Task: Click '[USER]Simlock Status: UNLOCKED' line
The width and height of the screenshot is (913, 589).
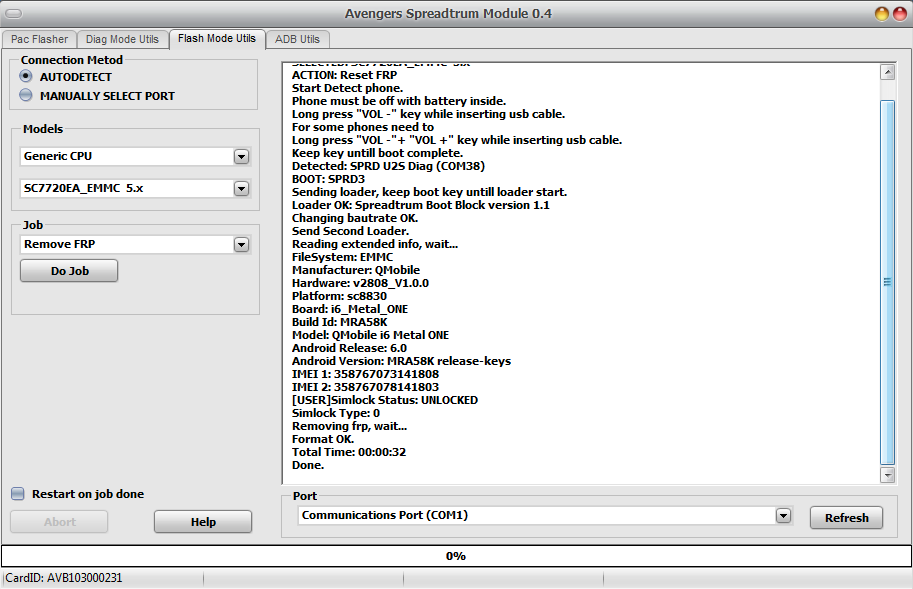Action: coord(385,400)
